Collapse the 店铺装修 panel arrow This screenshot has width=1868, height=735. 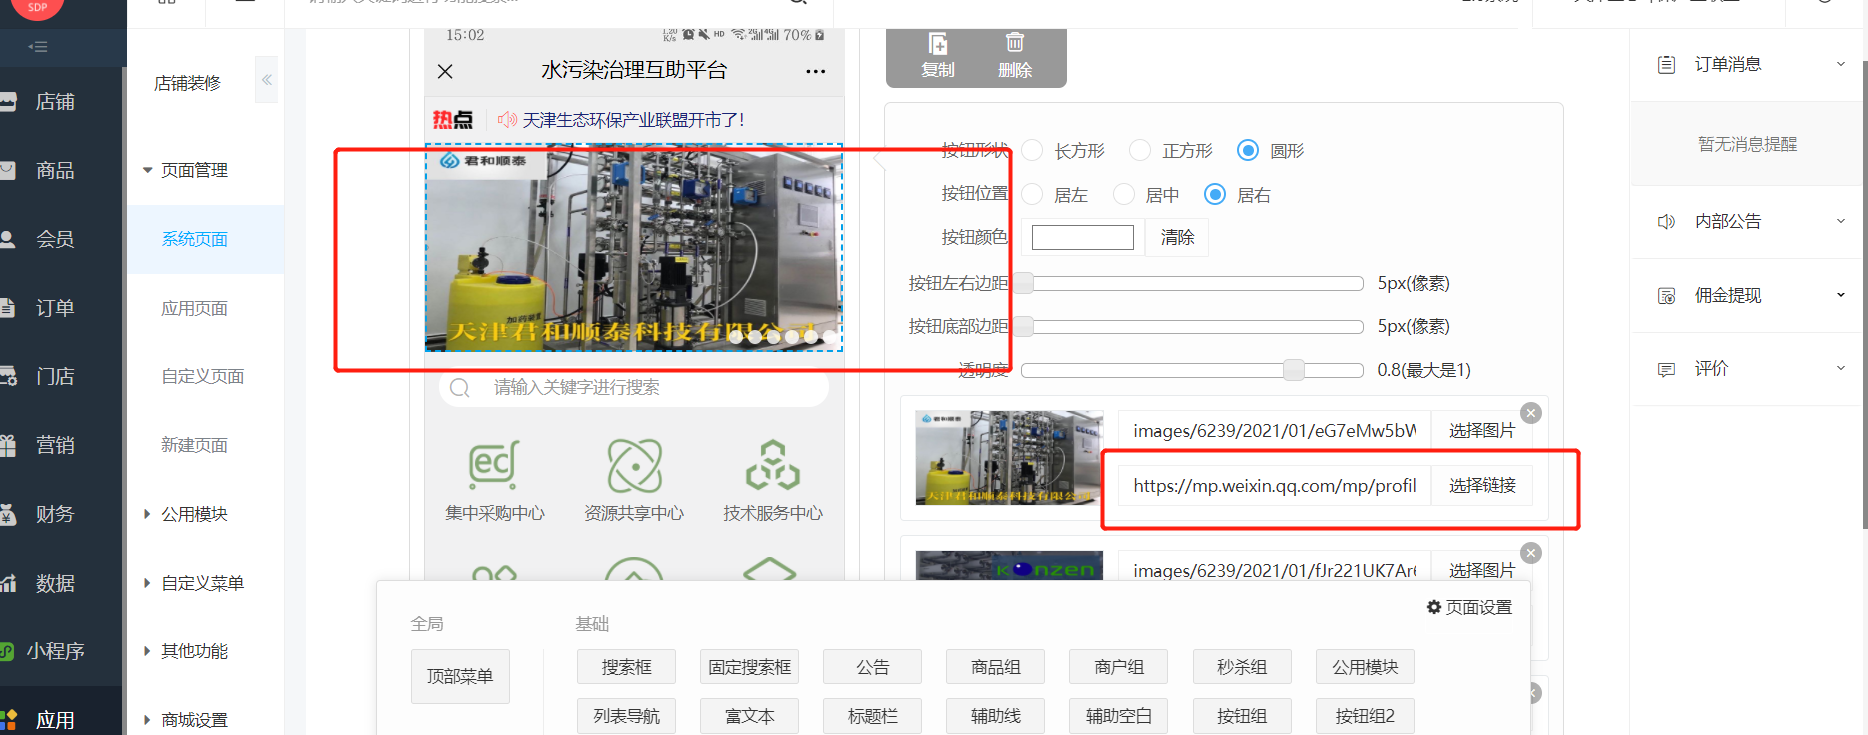(x=266, y=80)
